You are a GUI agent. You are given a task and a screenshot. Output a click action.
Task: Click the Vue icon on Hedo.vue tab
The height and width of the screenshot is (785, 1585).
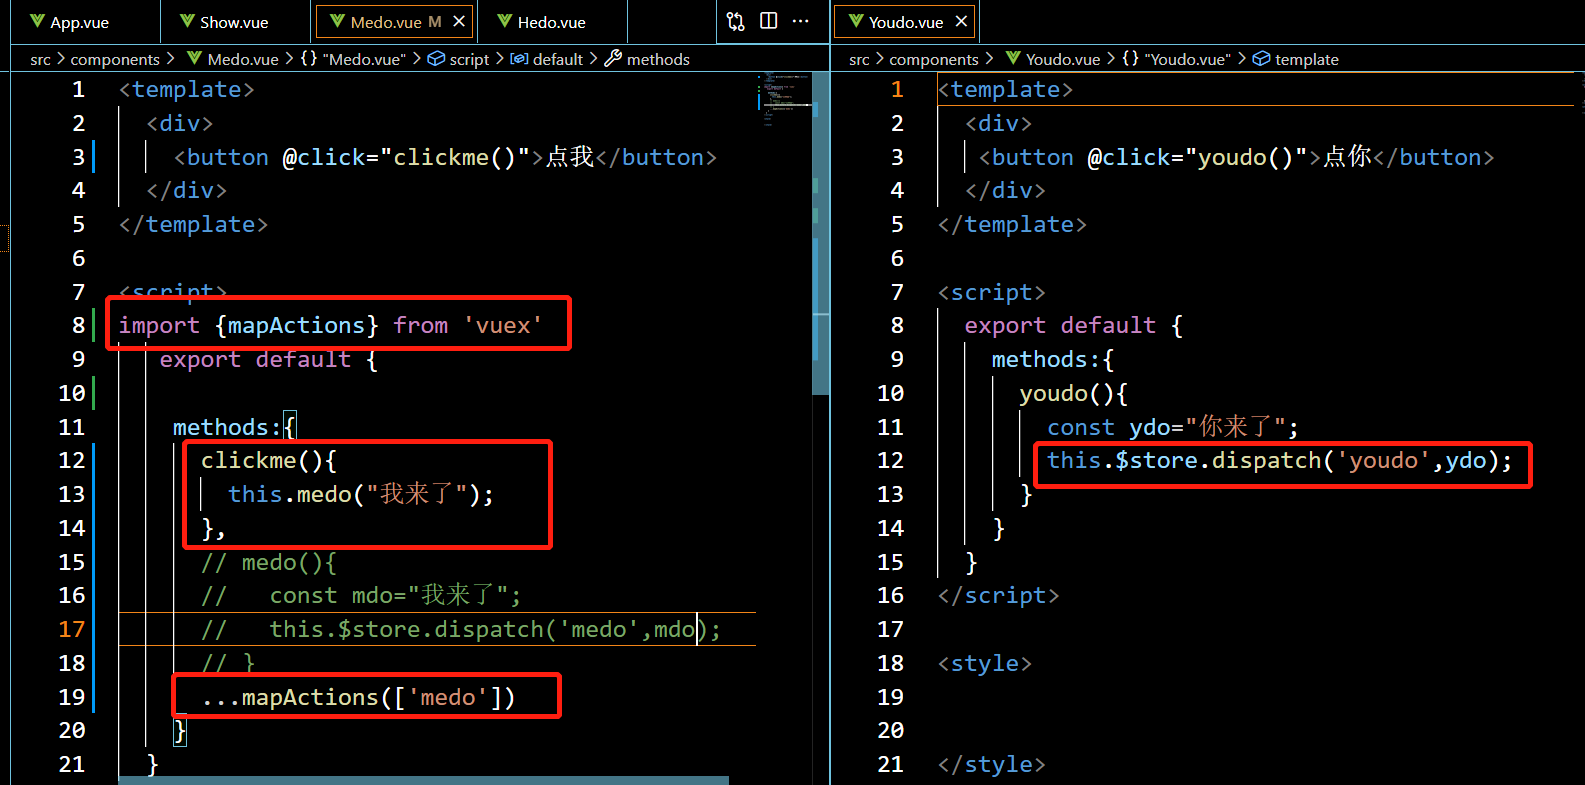pos(504,21)
